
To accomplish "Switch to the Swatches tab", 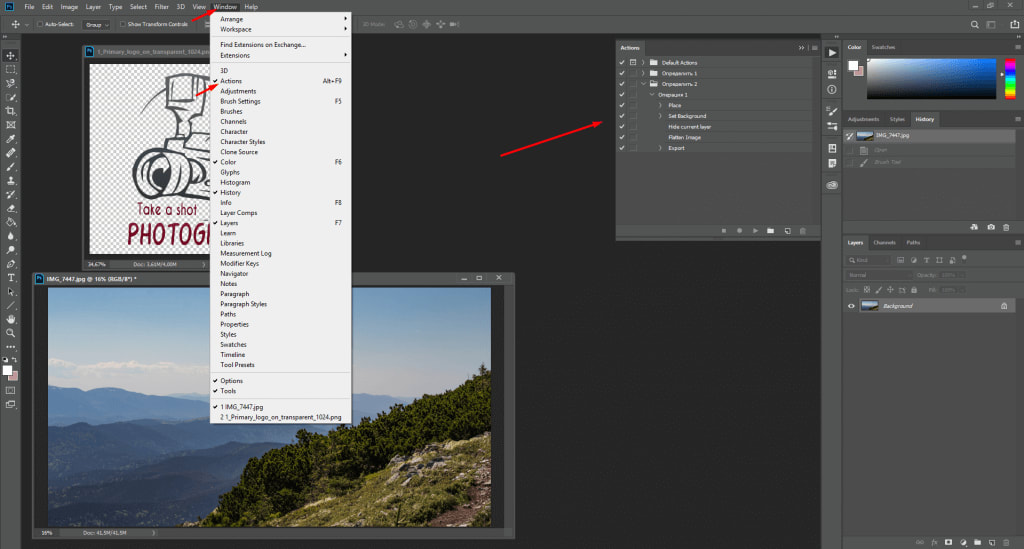I will (x=883, y=47).
